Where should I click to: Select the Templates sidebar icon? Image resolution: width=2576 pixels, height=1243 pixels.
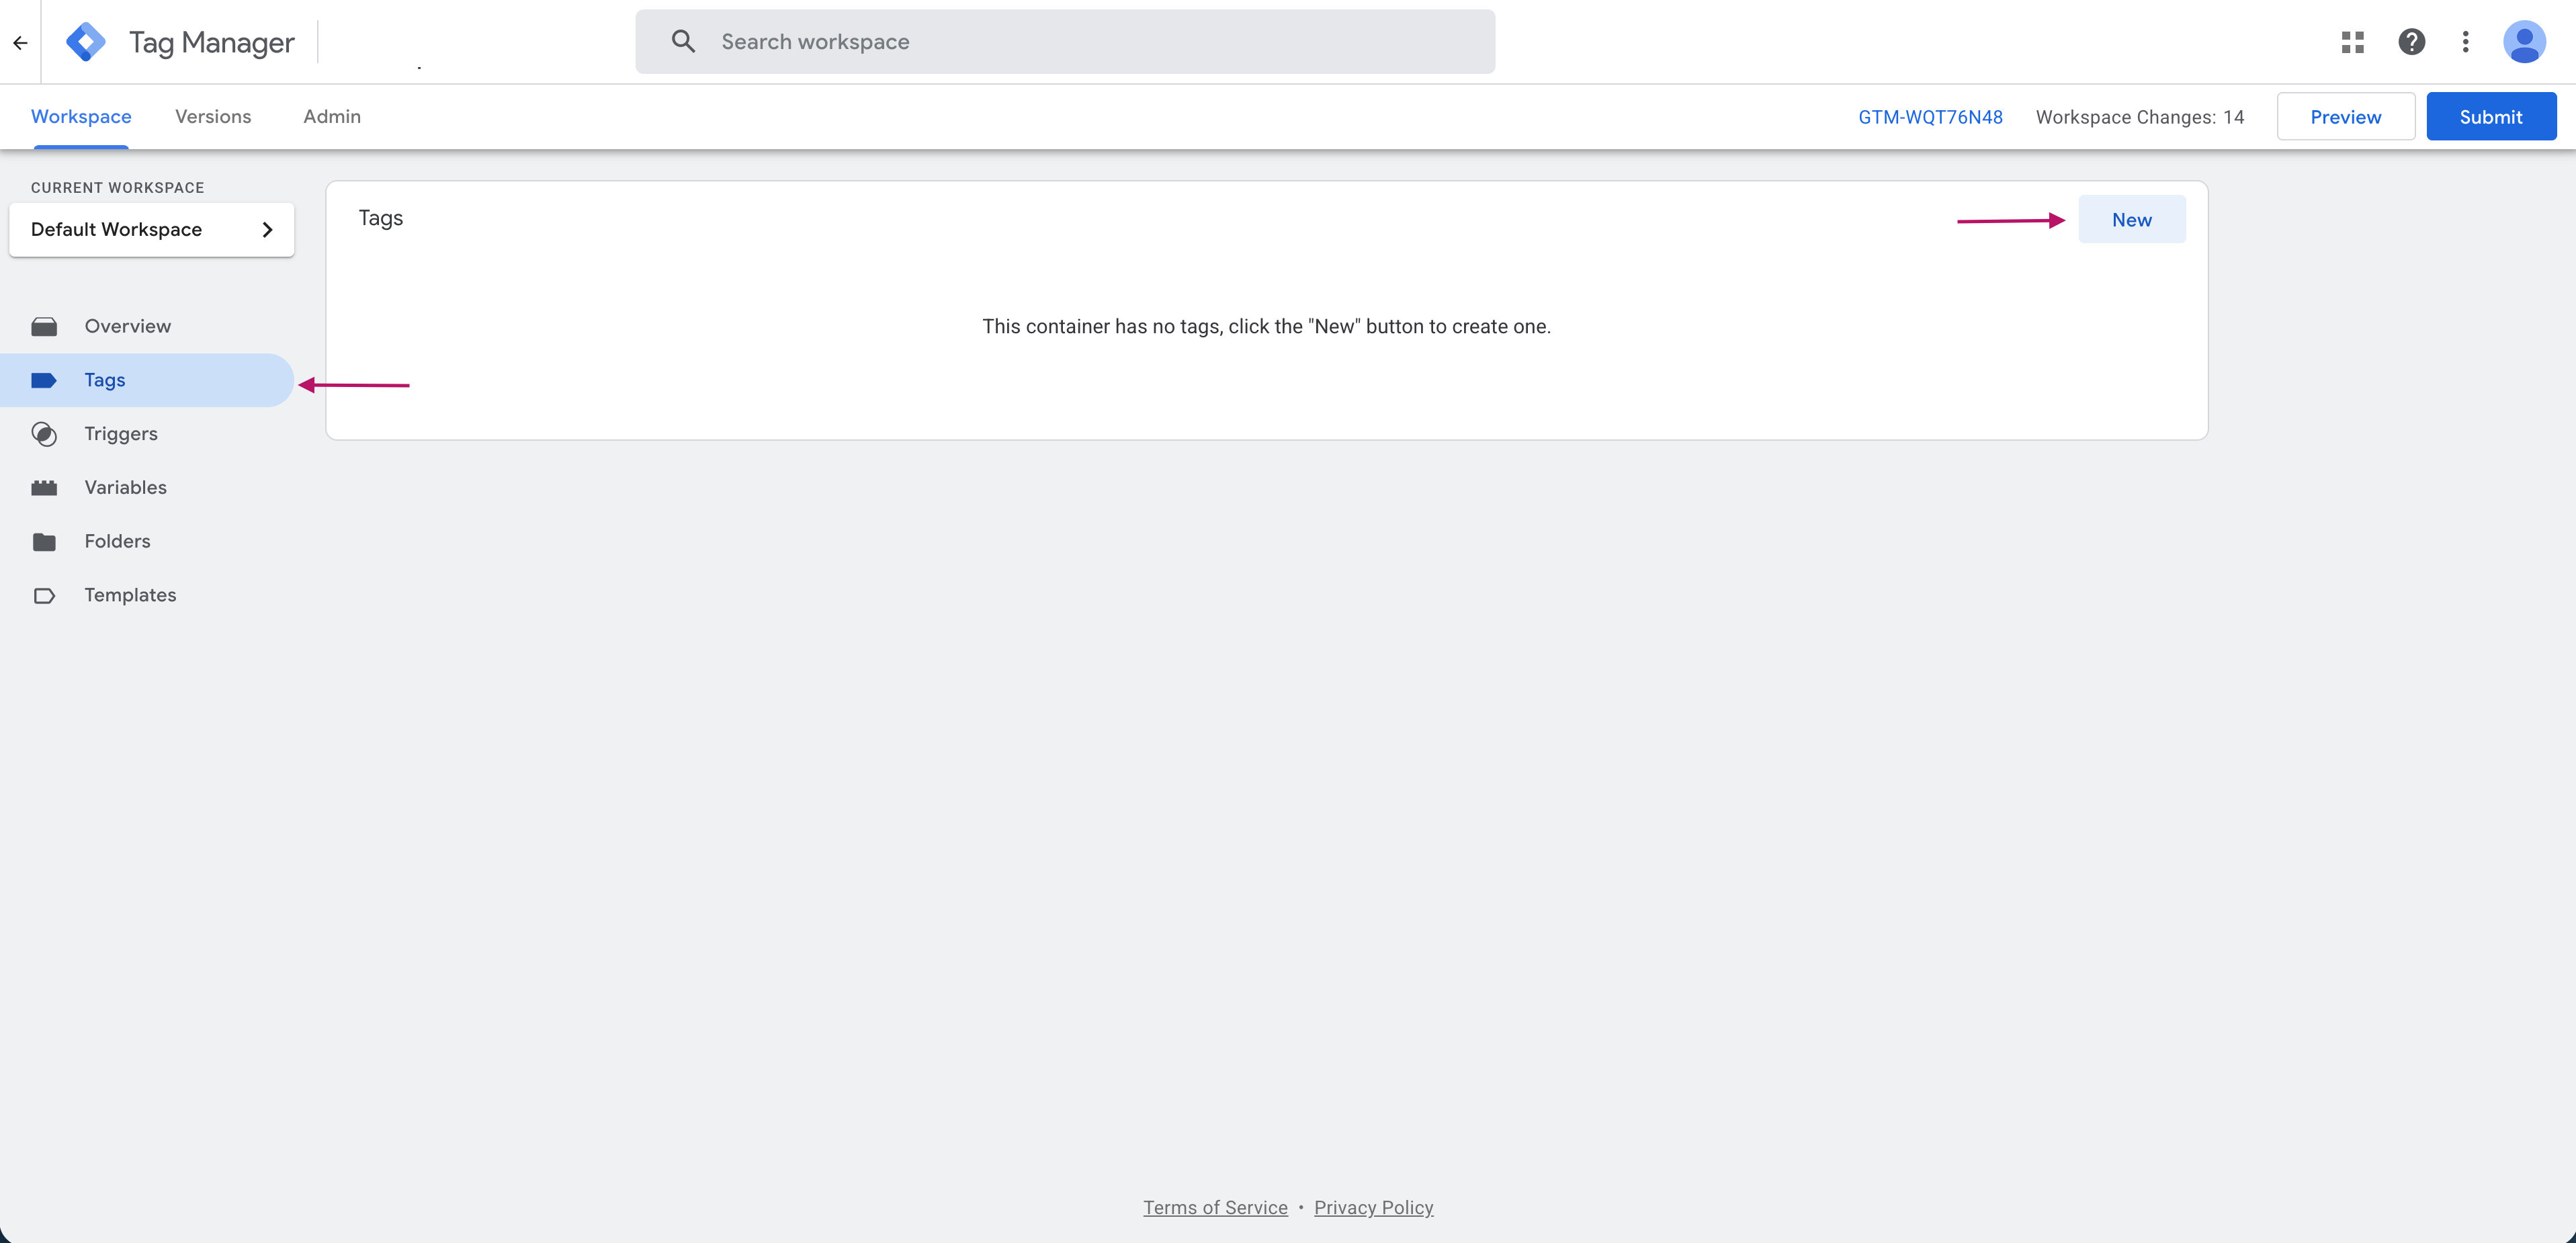(x=45, y=595)
